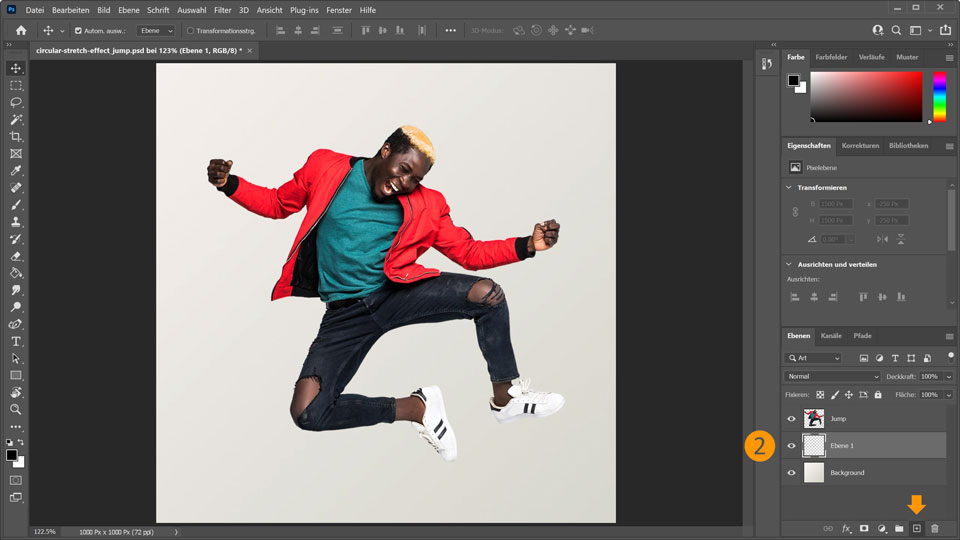960x540 pixels.
Task: Enable the Autom. ausw. checkbox
Action: pyautogui.click(x=78, y=31)
